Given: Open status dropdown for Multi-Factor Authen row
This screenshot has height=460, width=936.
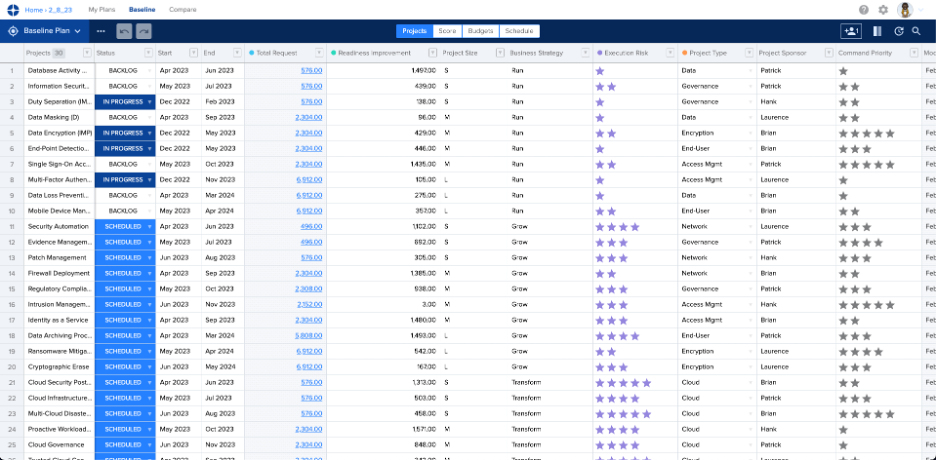Looking at the screenshot, I should 149,180.
